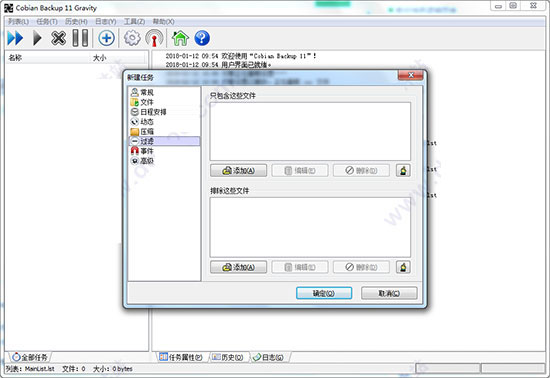Click the Abort task X toolbar icon

pos(58,38)
